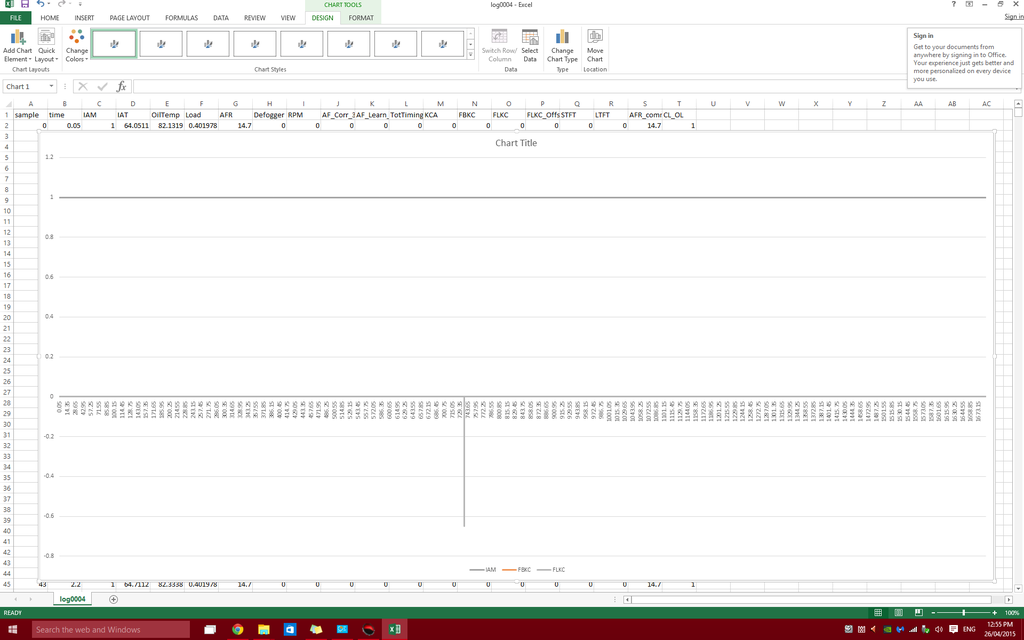This screenshot has height=640, width=1024.
Task: Click the Insert Function fx icon
Action: (x=120, y=87)
